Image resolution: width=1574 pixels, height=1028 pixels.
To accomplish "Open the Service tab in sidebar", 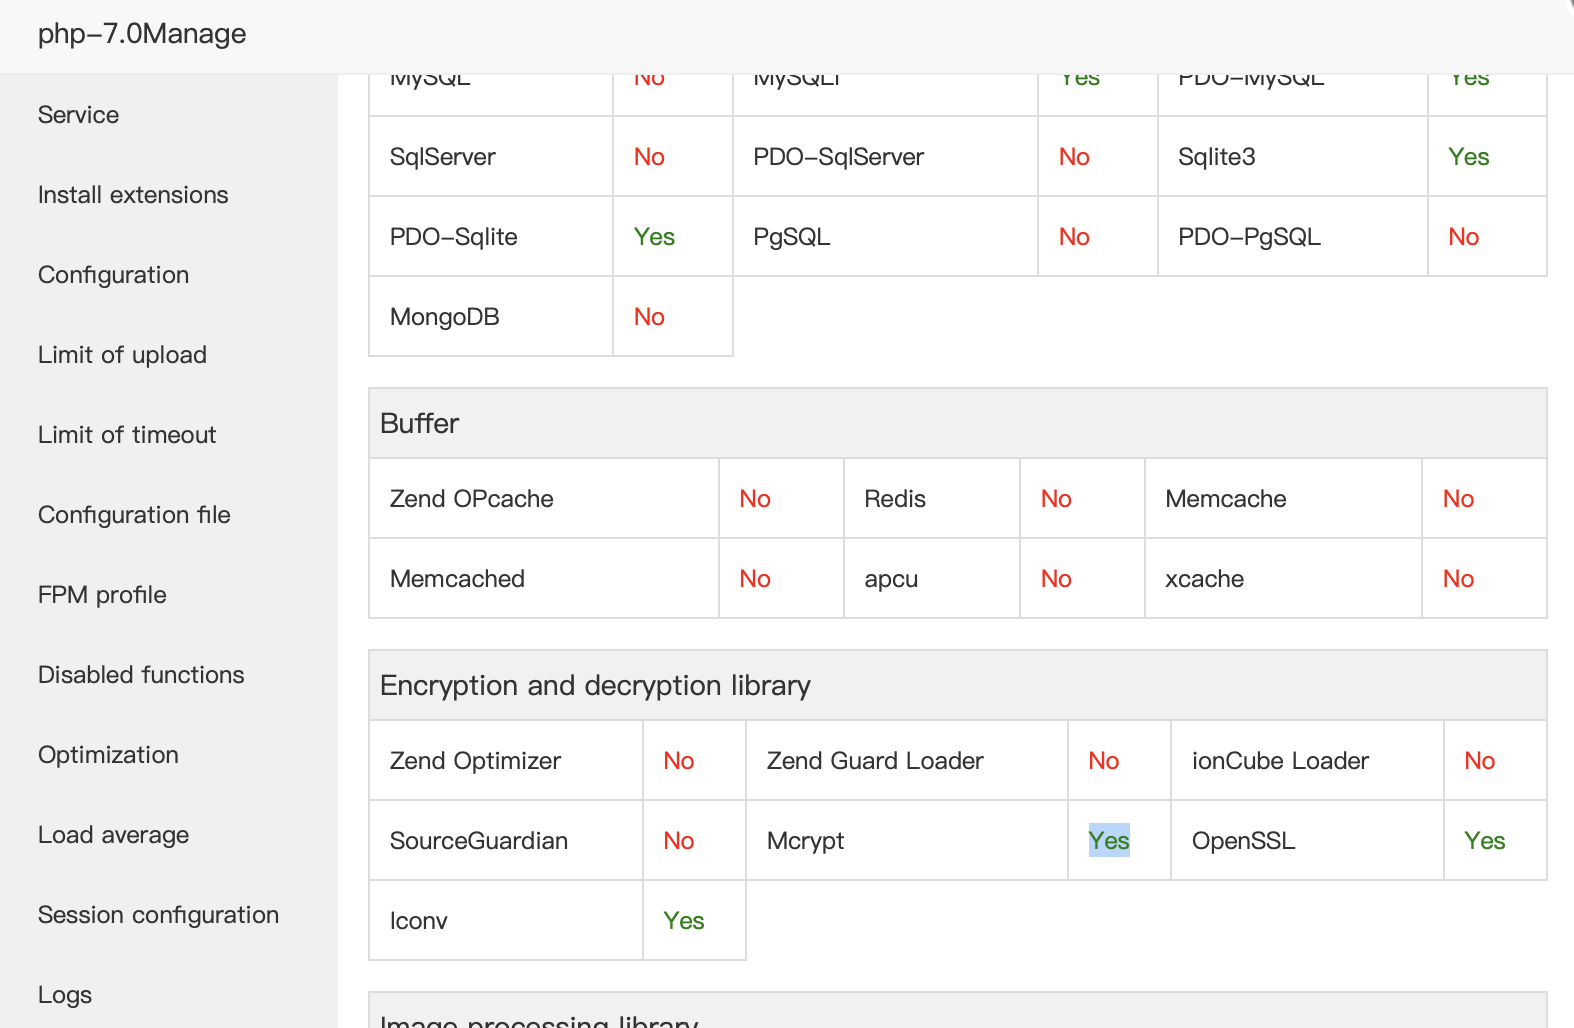I will (78, 115).
